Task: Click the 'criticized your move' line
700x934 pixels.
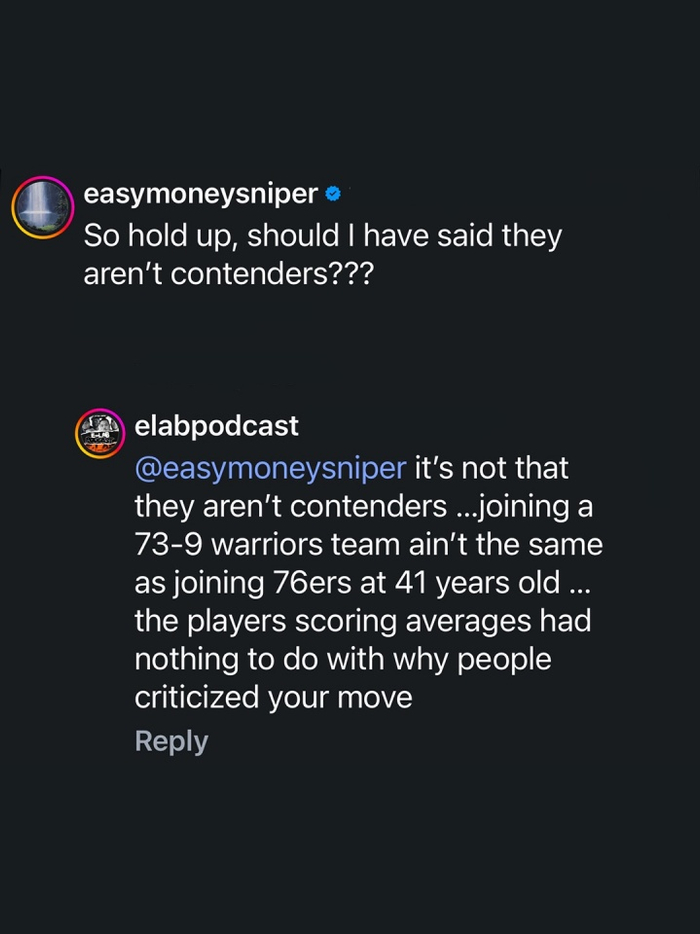Action: (273, 697)
